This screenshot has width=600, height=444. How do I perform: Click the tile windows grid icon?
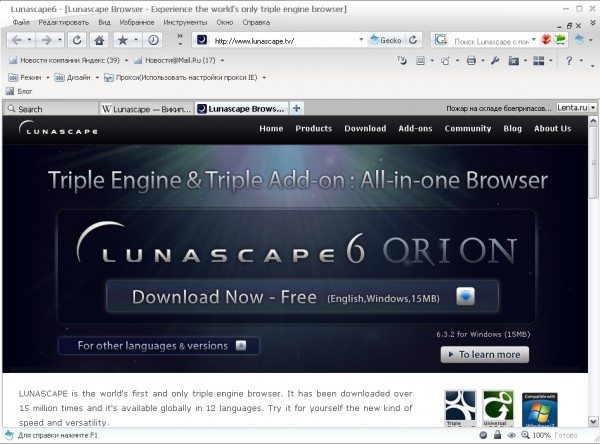tap(539, 60)
